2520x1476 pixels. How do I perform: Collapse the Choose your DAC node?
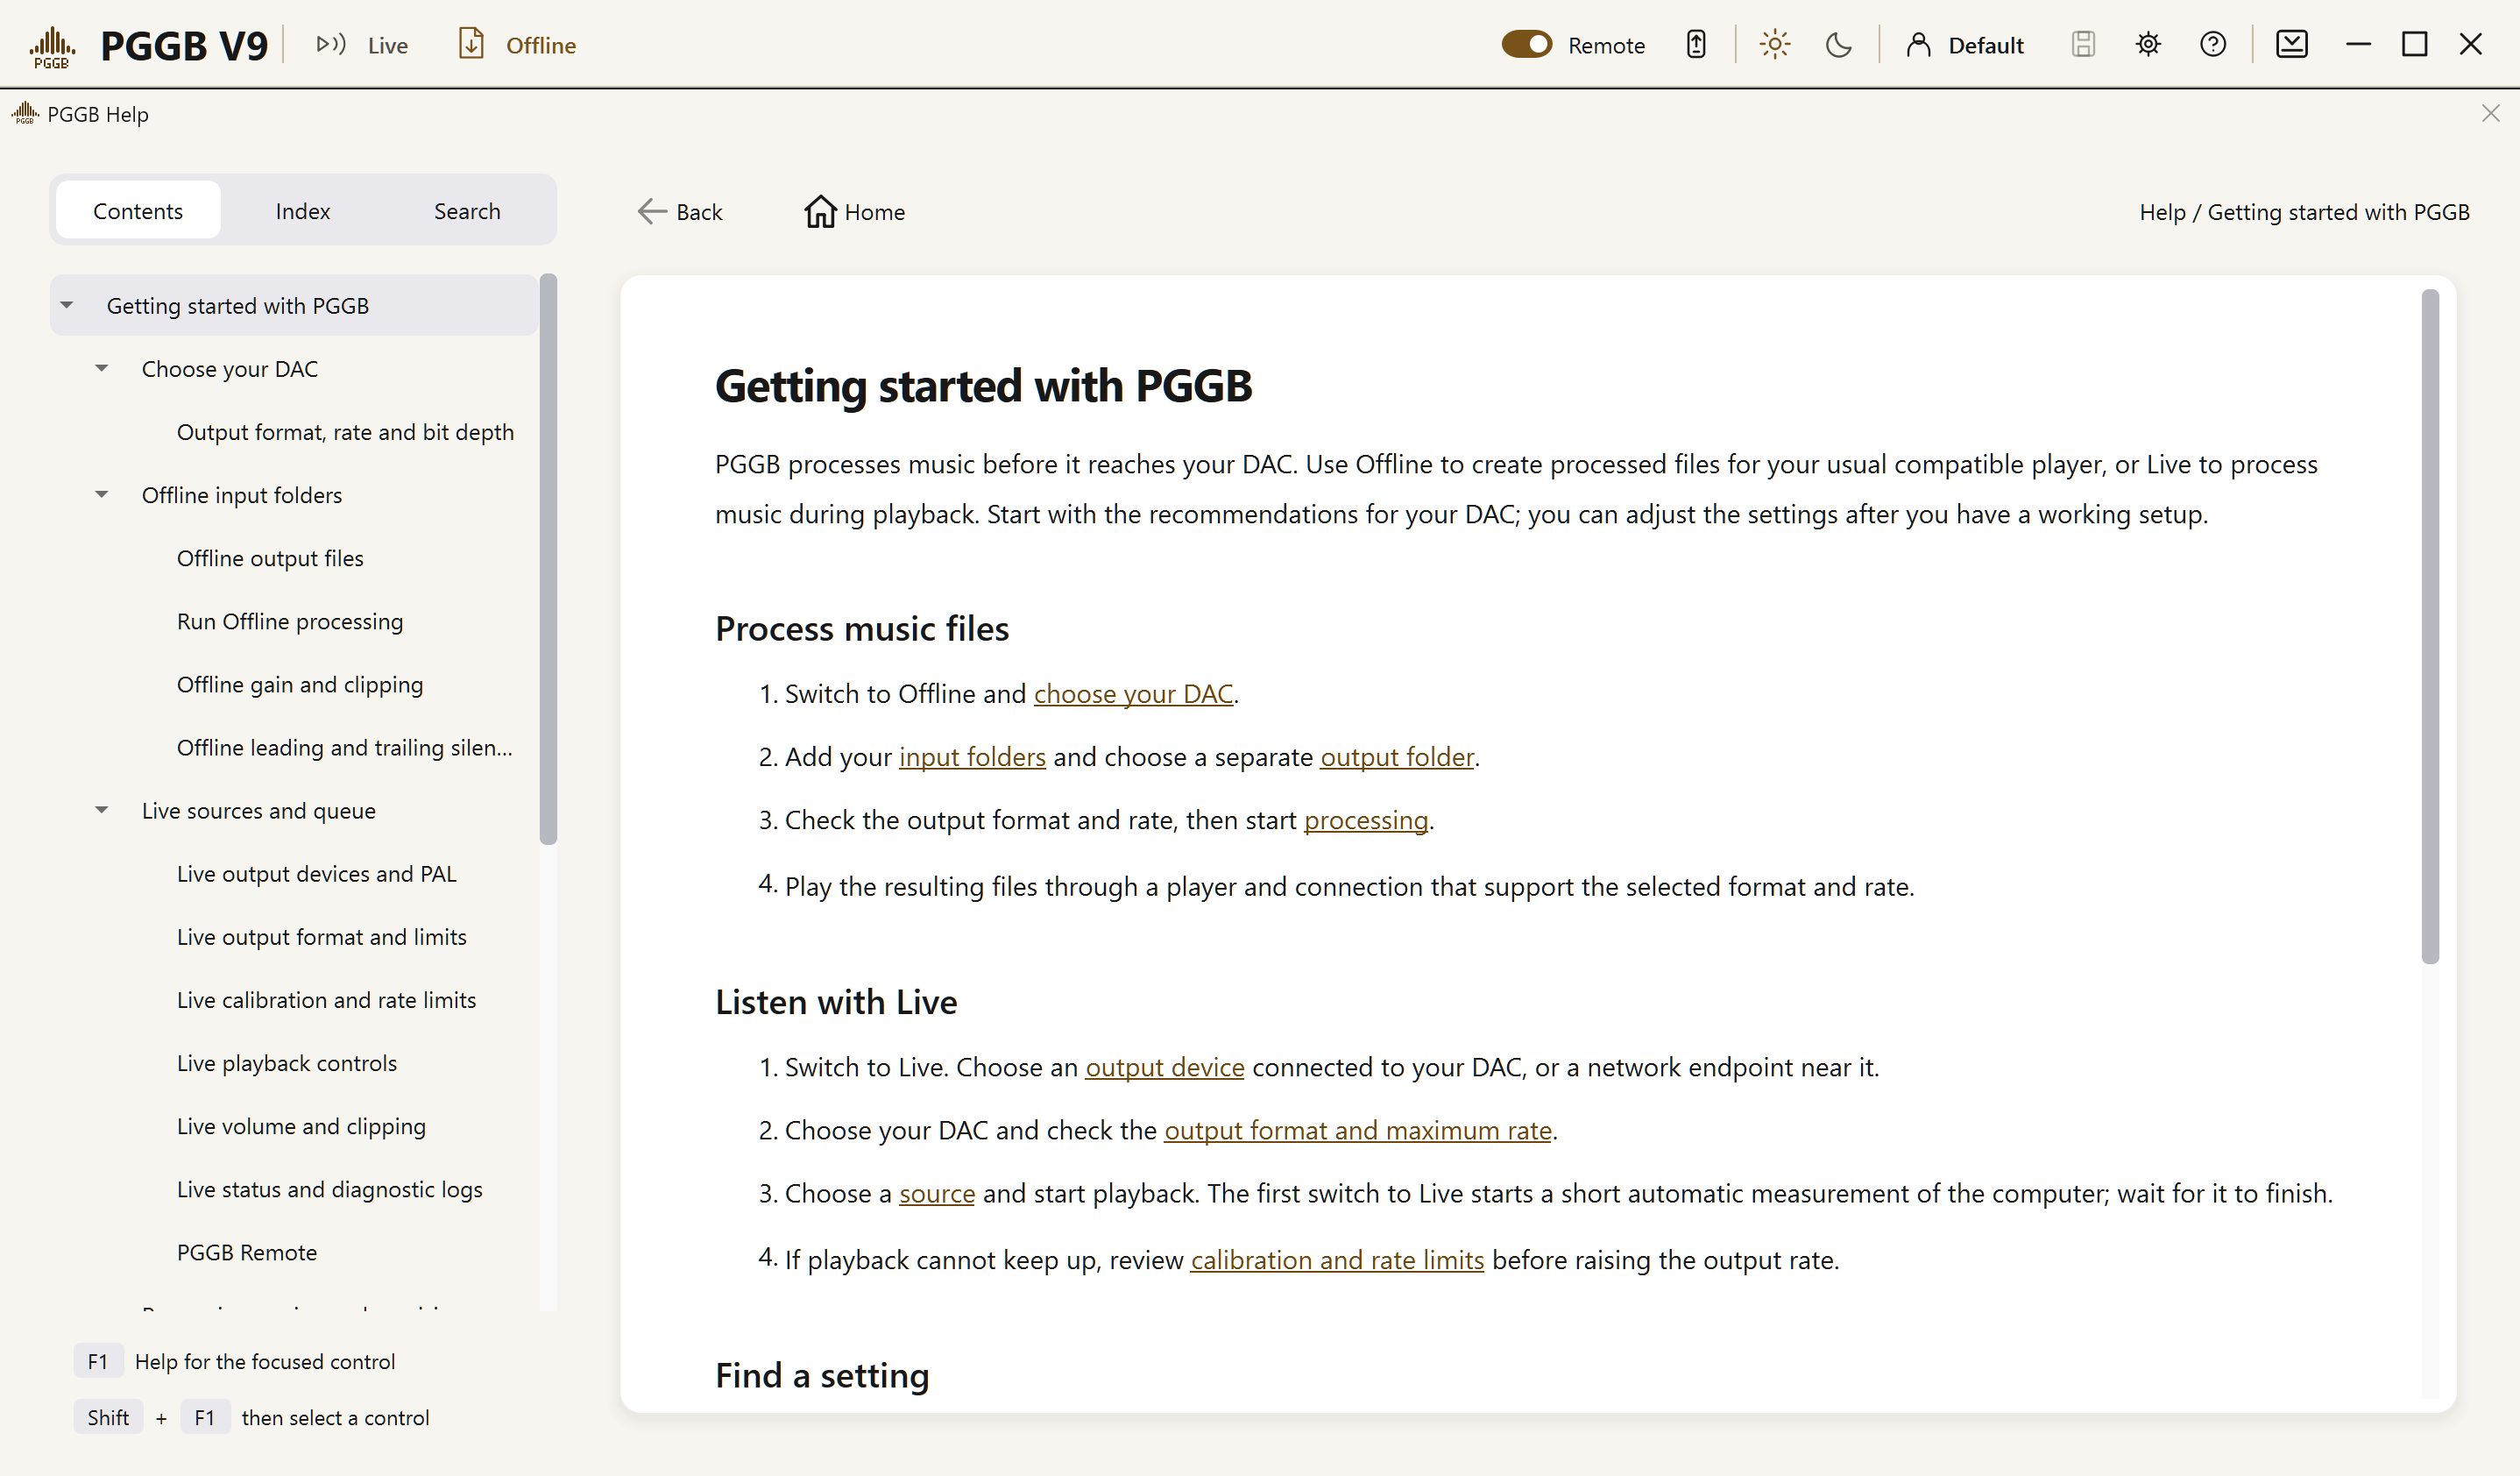102,368
